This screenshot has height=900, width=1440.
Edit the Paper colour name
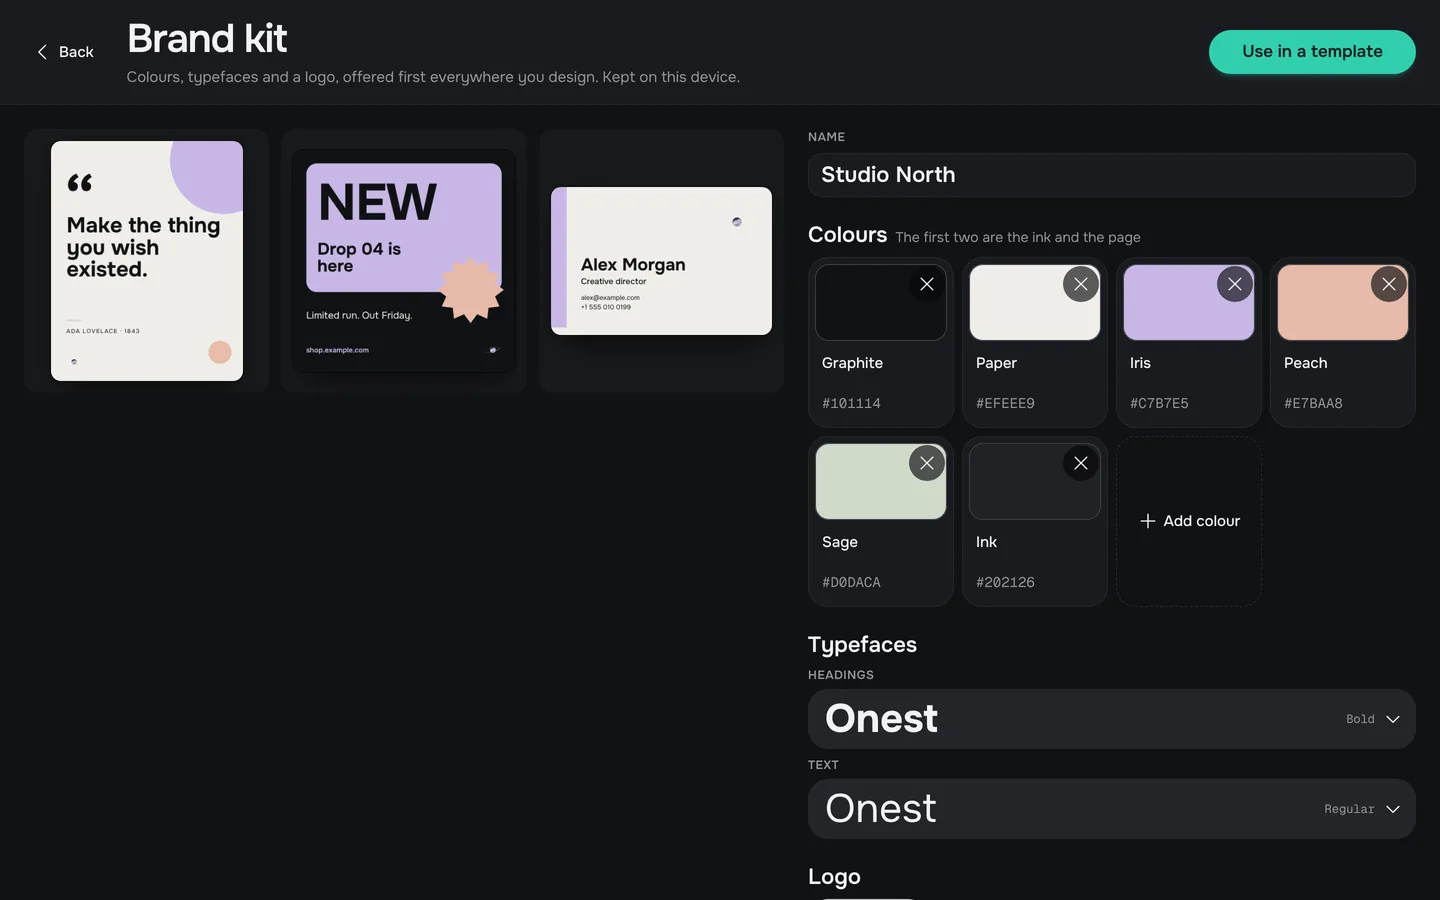(x=1035, y=363)
